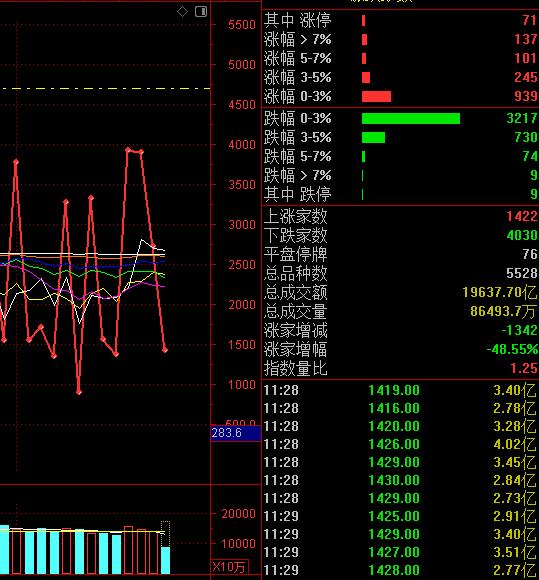The image size is (539, 580).
Task: Click the tick value 1425.00
Action: pyautogui.click(x=394, y=516)
